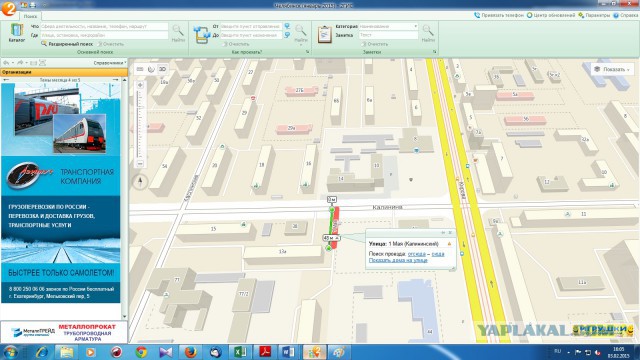This screenshot has width=640, height=360.
Task: Close the street info popup
Action: point(450,233)
